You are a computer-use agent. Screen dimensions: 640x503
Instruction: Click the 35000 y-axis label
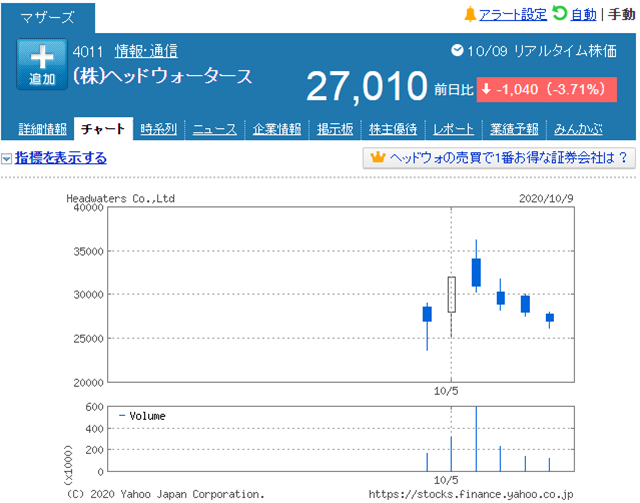[x=89, y=252]
